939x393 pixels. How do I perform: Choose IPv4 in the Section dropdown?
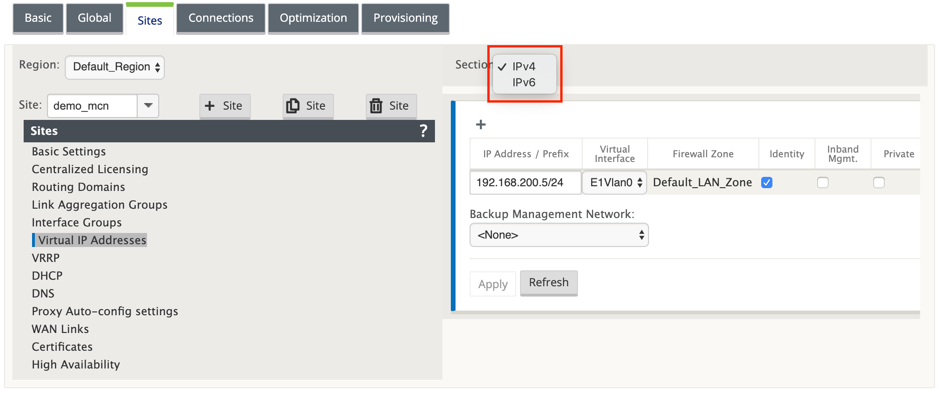point(524,67)
